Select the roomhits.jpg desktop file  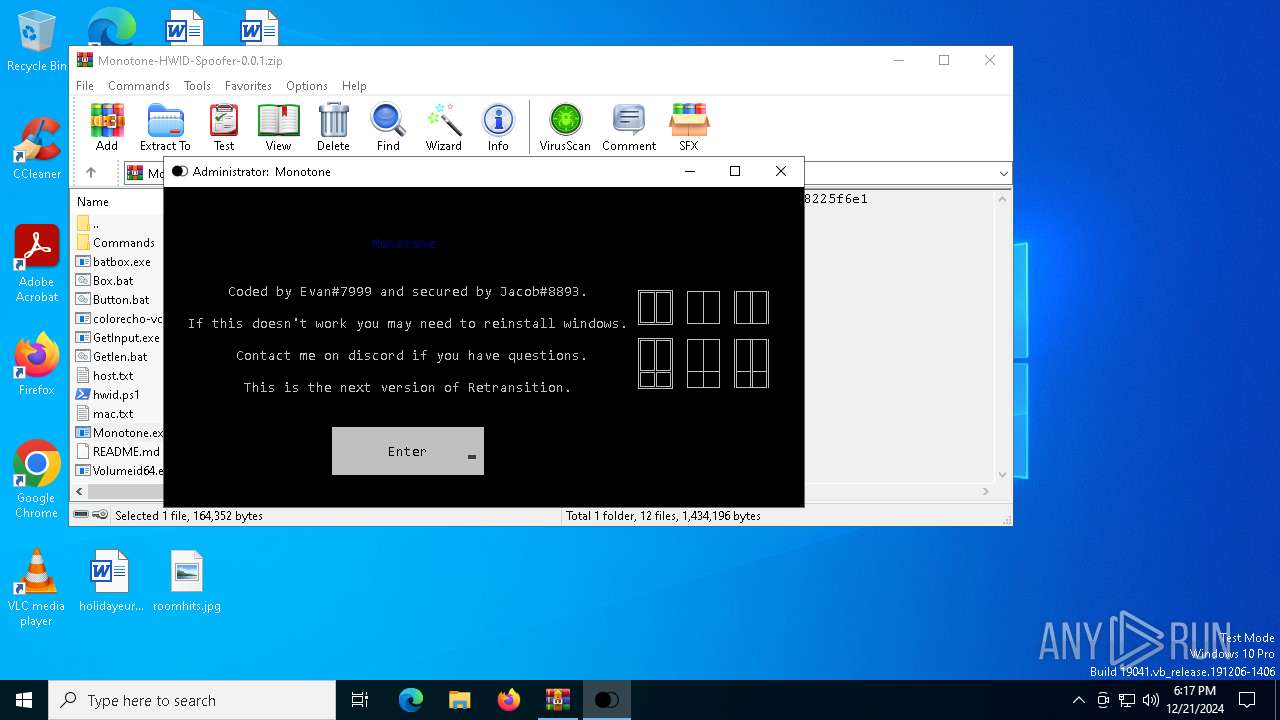click(187, 580)
